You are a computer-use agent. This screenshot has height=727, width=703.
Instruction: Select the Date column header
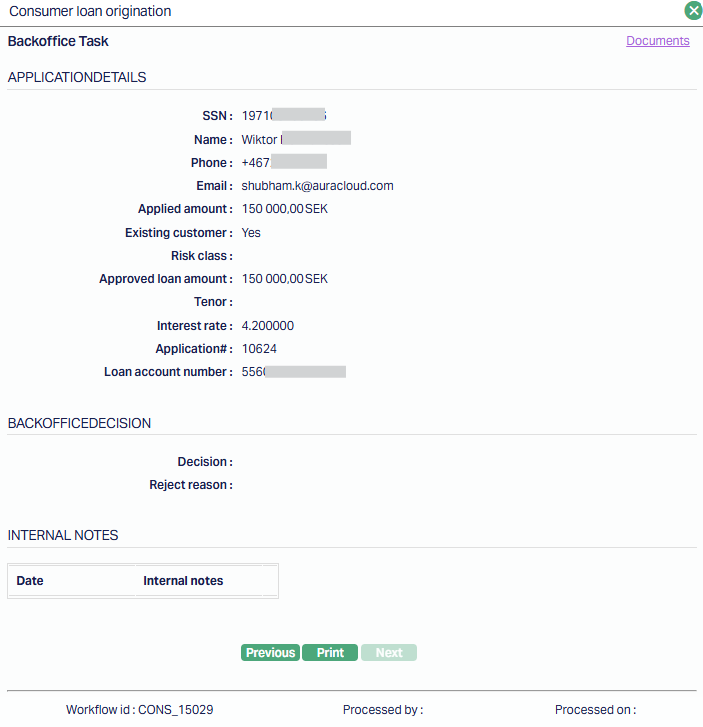pos(30,581)
